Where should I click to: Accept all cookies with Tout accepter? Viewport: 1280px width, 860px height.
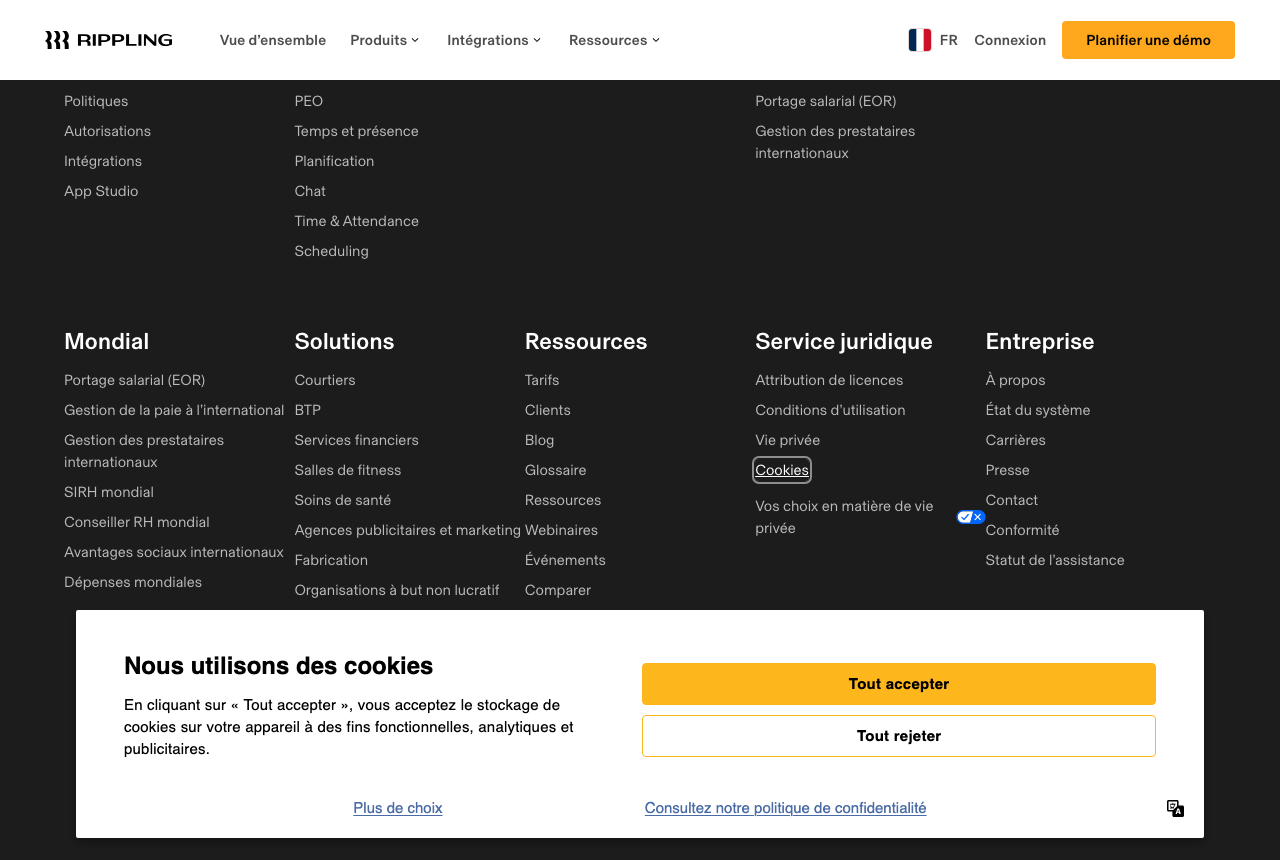point(899,684)
